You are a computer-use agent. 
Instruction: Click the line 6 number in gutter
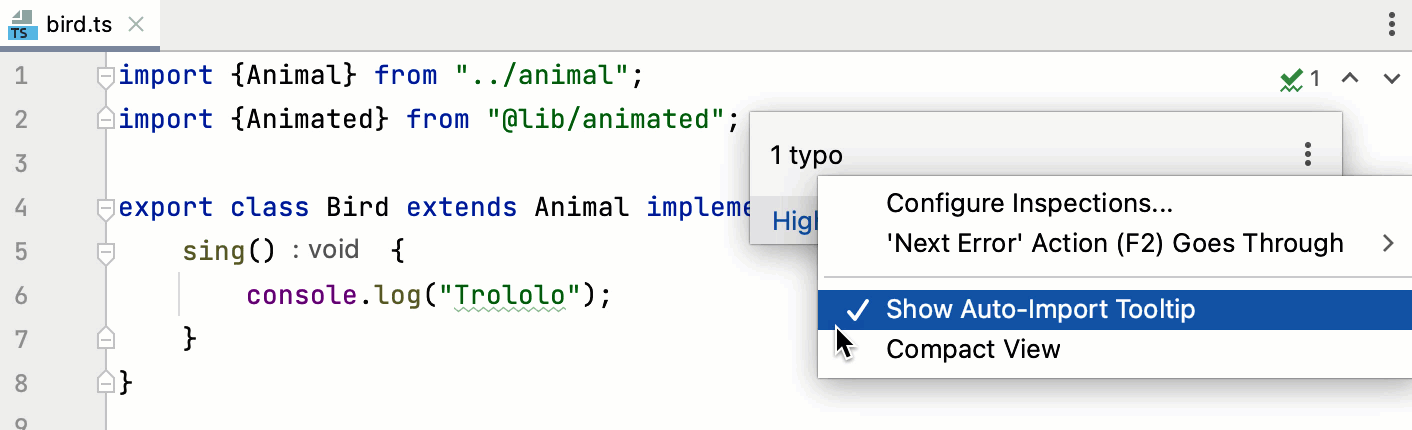21,295
